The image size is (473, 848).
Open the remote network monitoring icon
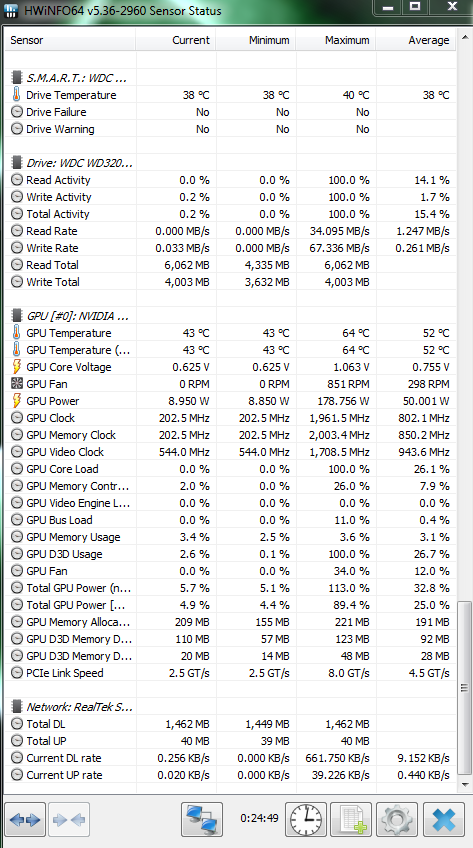coord(202,820)
